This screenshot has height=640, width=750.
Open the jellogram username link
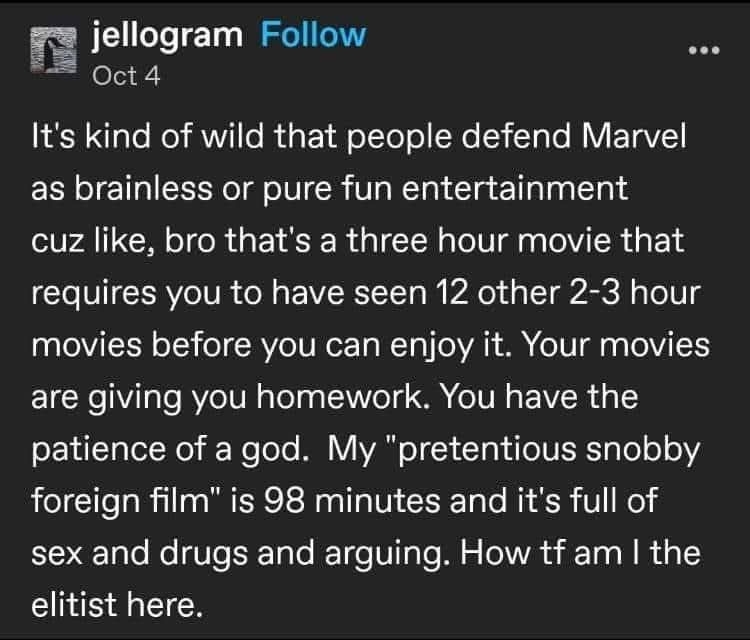(167, 35)
